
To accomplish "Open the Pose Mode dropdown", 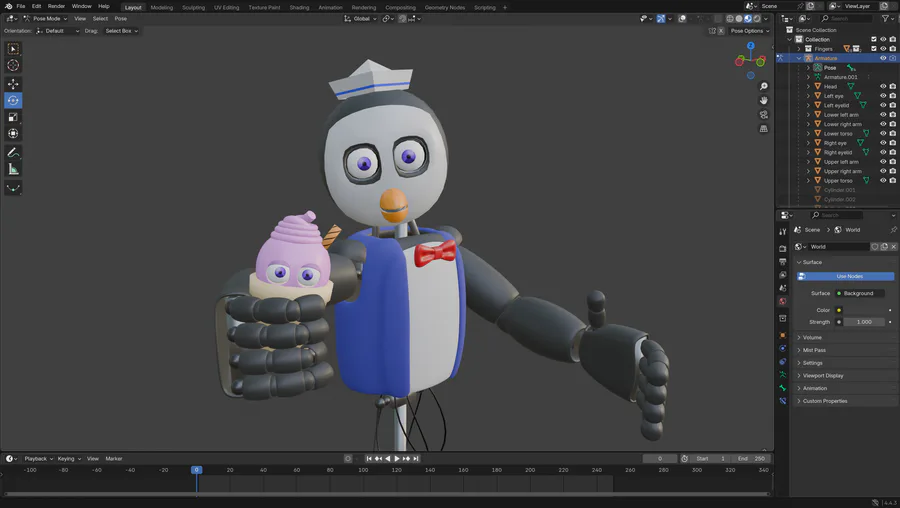I will [x=45, y=18].
